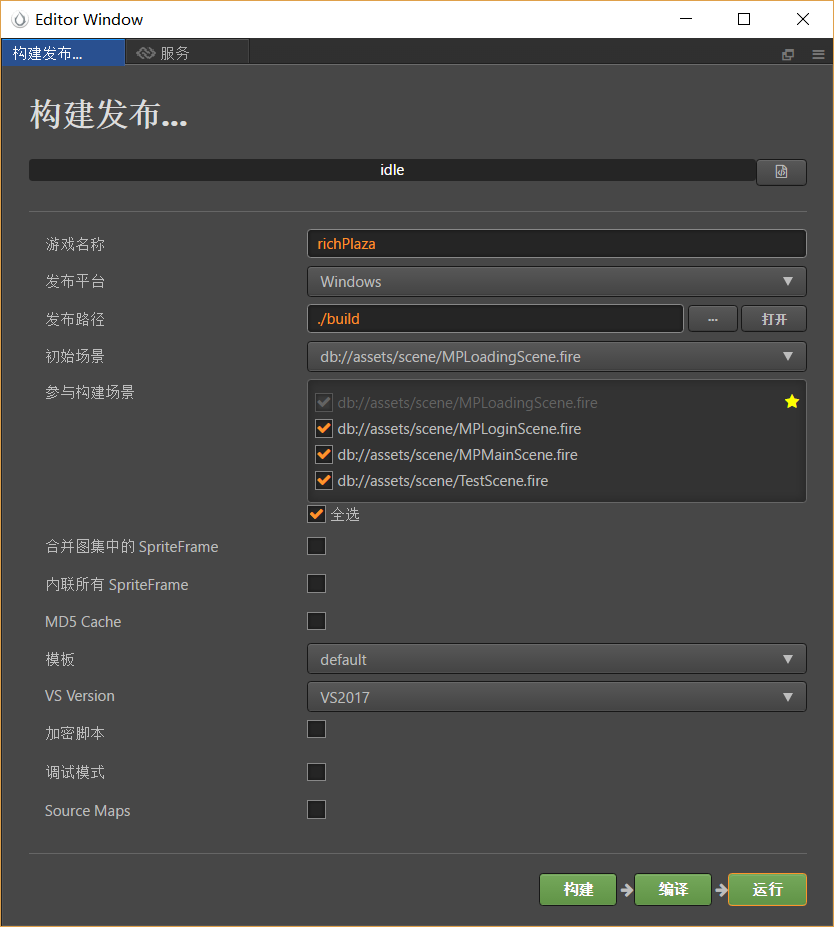Image resolution: width=834 pixels, height=927 pixels.
Task: Click the yellow star on MPLoadingScene
Action: [791, 402]
